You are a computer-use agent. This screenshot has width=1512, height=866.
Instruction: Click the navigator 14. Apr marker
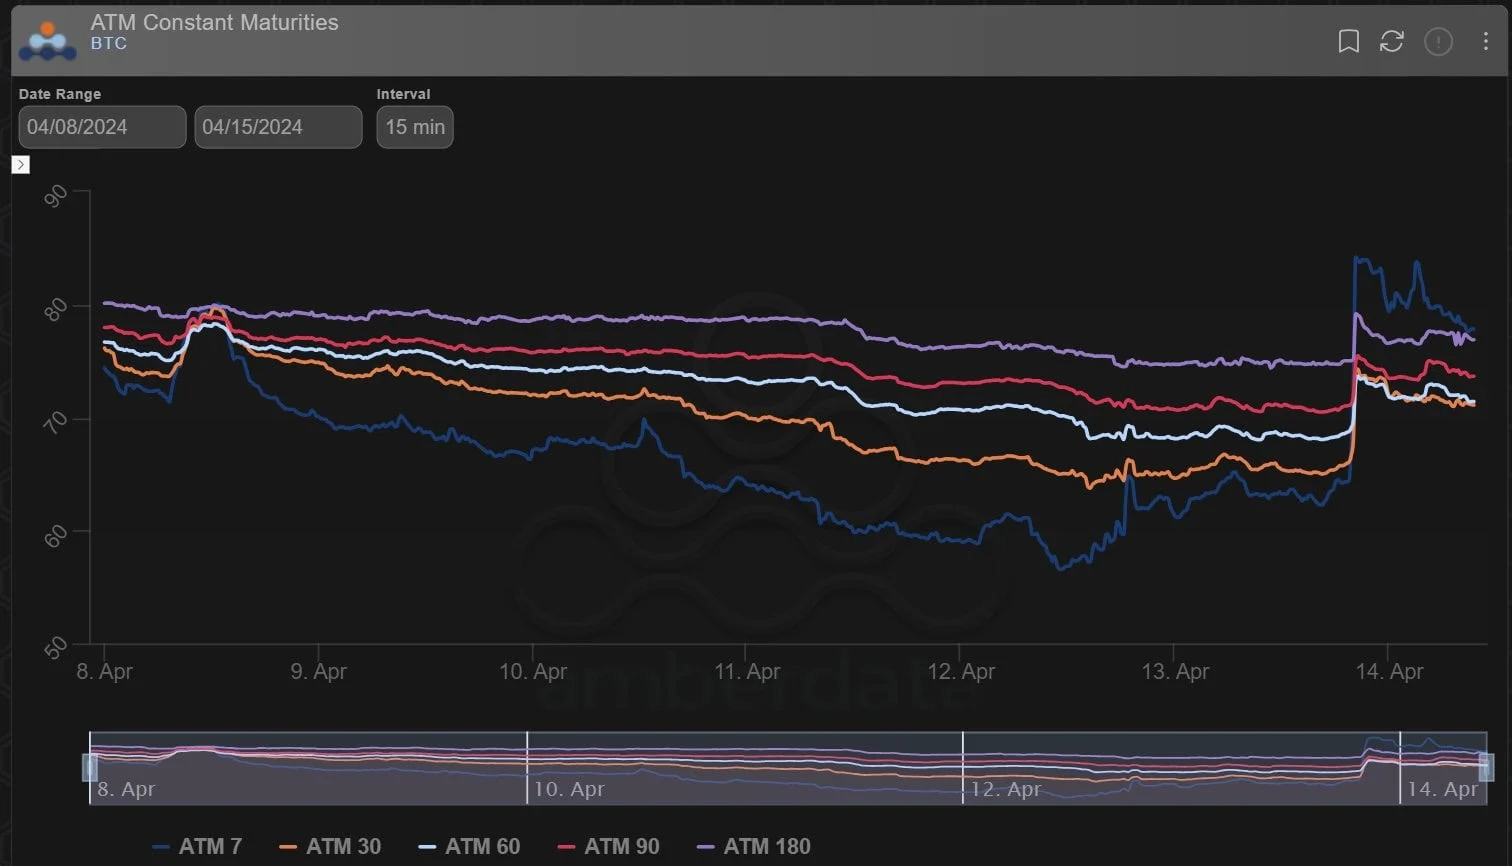tap(1442, 789)
